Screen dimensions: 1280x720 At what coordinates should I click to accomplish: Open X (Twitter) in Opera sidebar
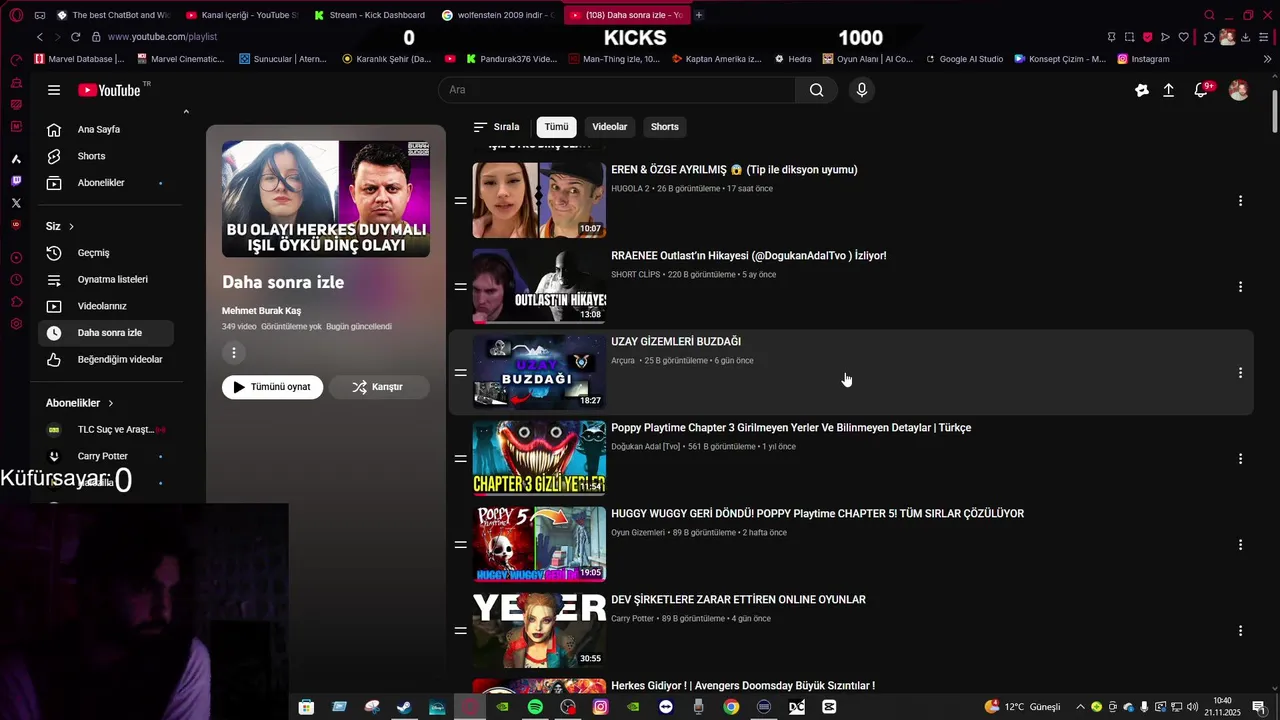(x=16, y=203)
